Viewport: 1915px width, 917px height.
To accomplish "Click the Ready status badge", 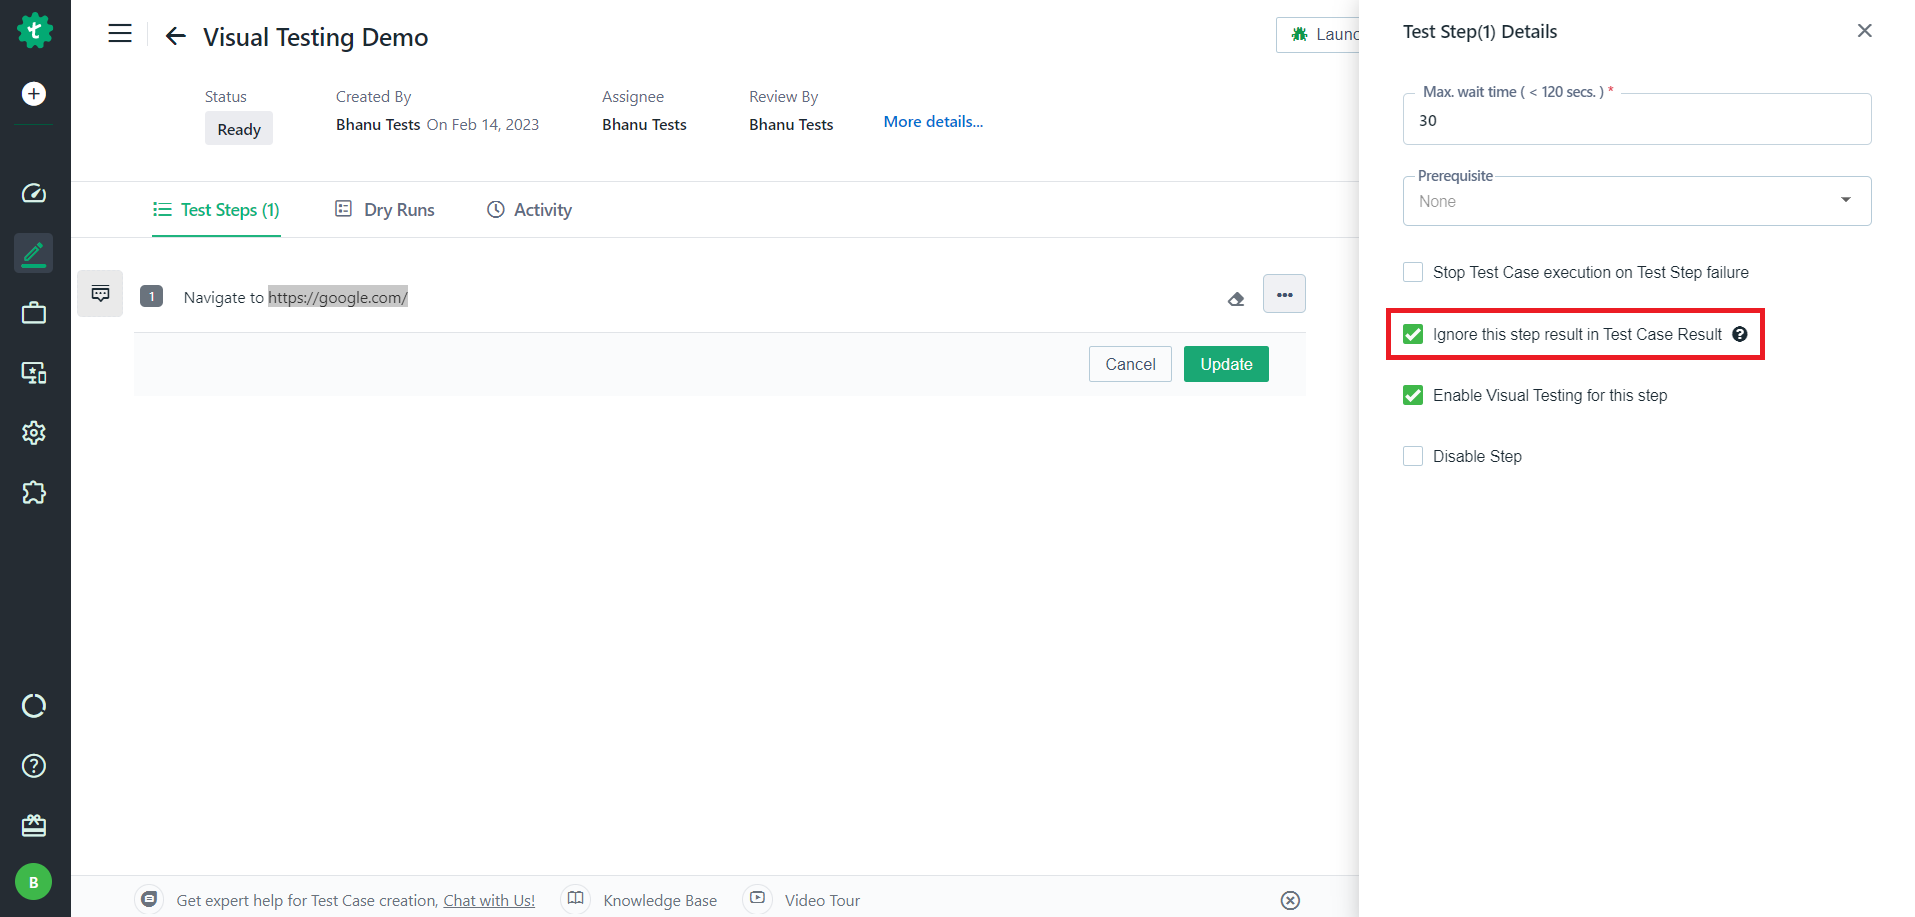I will click(x=239, y=129).
